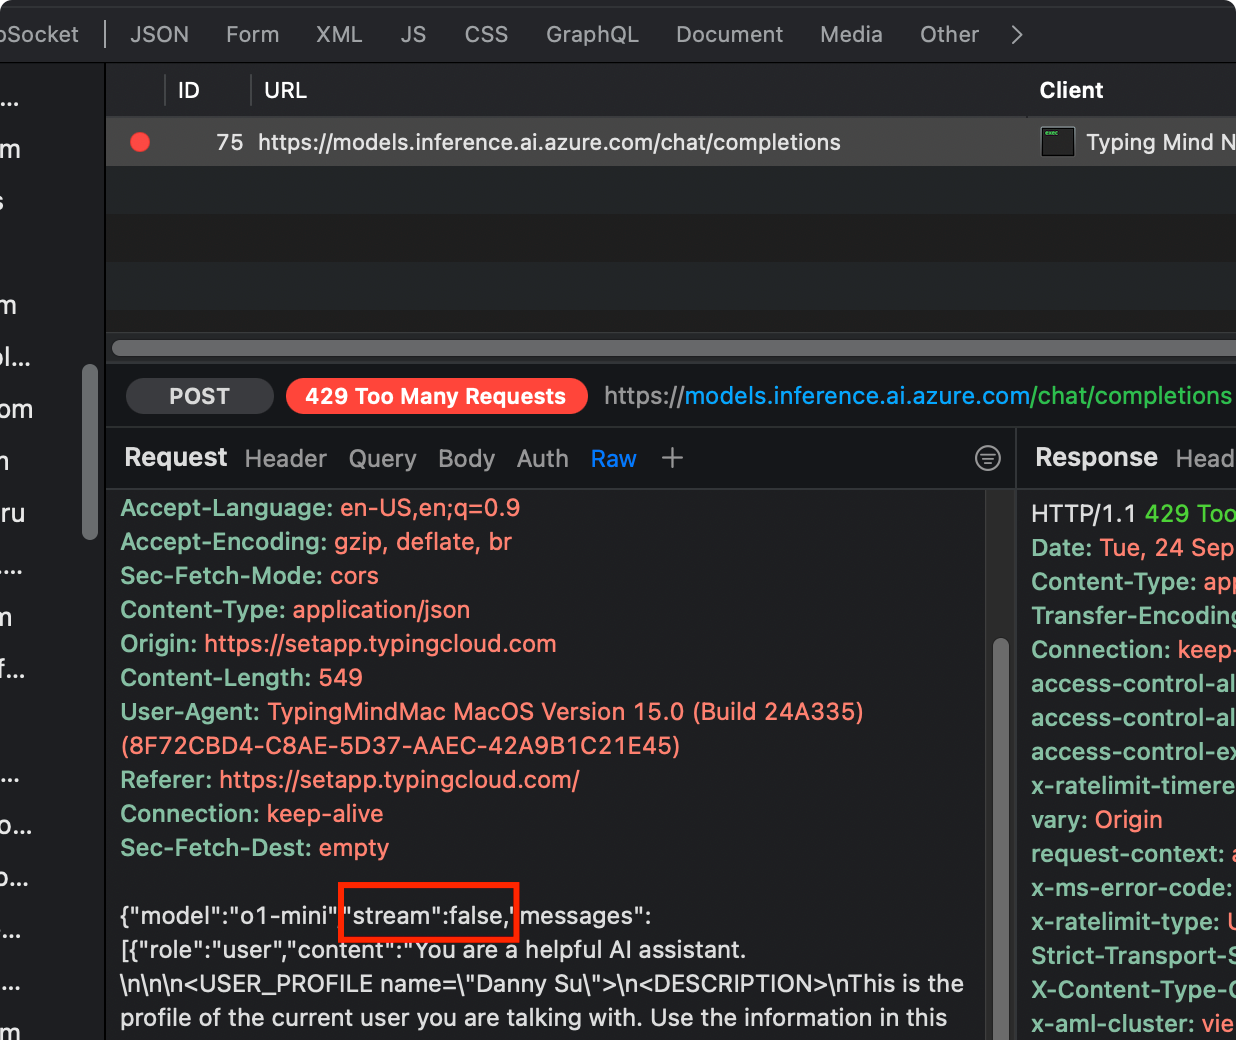Click the Connection: keep-alive request line
1236x1040 pixels.
coord(252,814)
